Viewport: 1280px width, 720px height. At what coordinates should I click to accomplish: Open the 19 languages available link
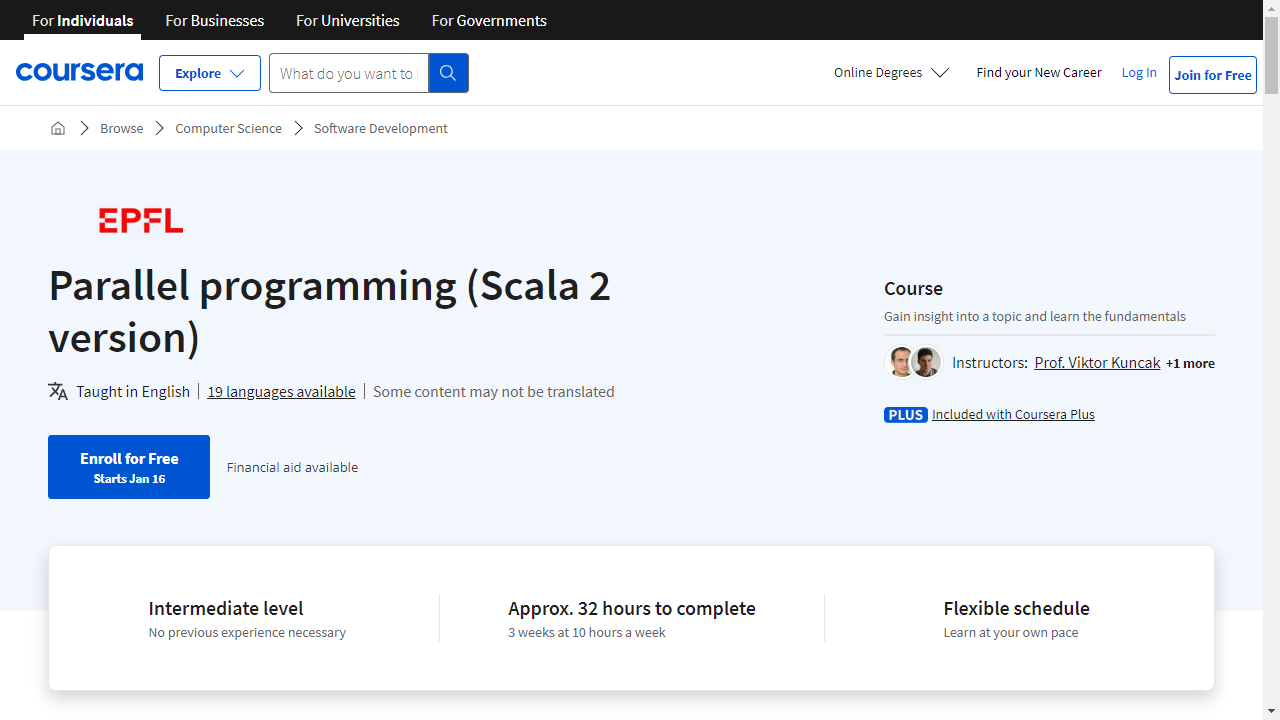pos(281,391)
